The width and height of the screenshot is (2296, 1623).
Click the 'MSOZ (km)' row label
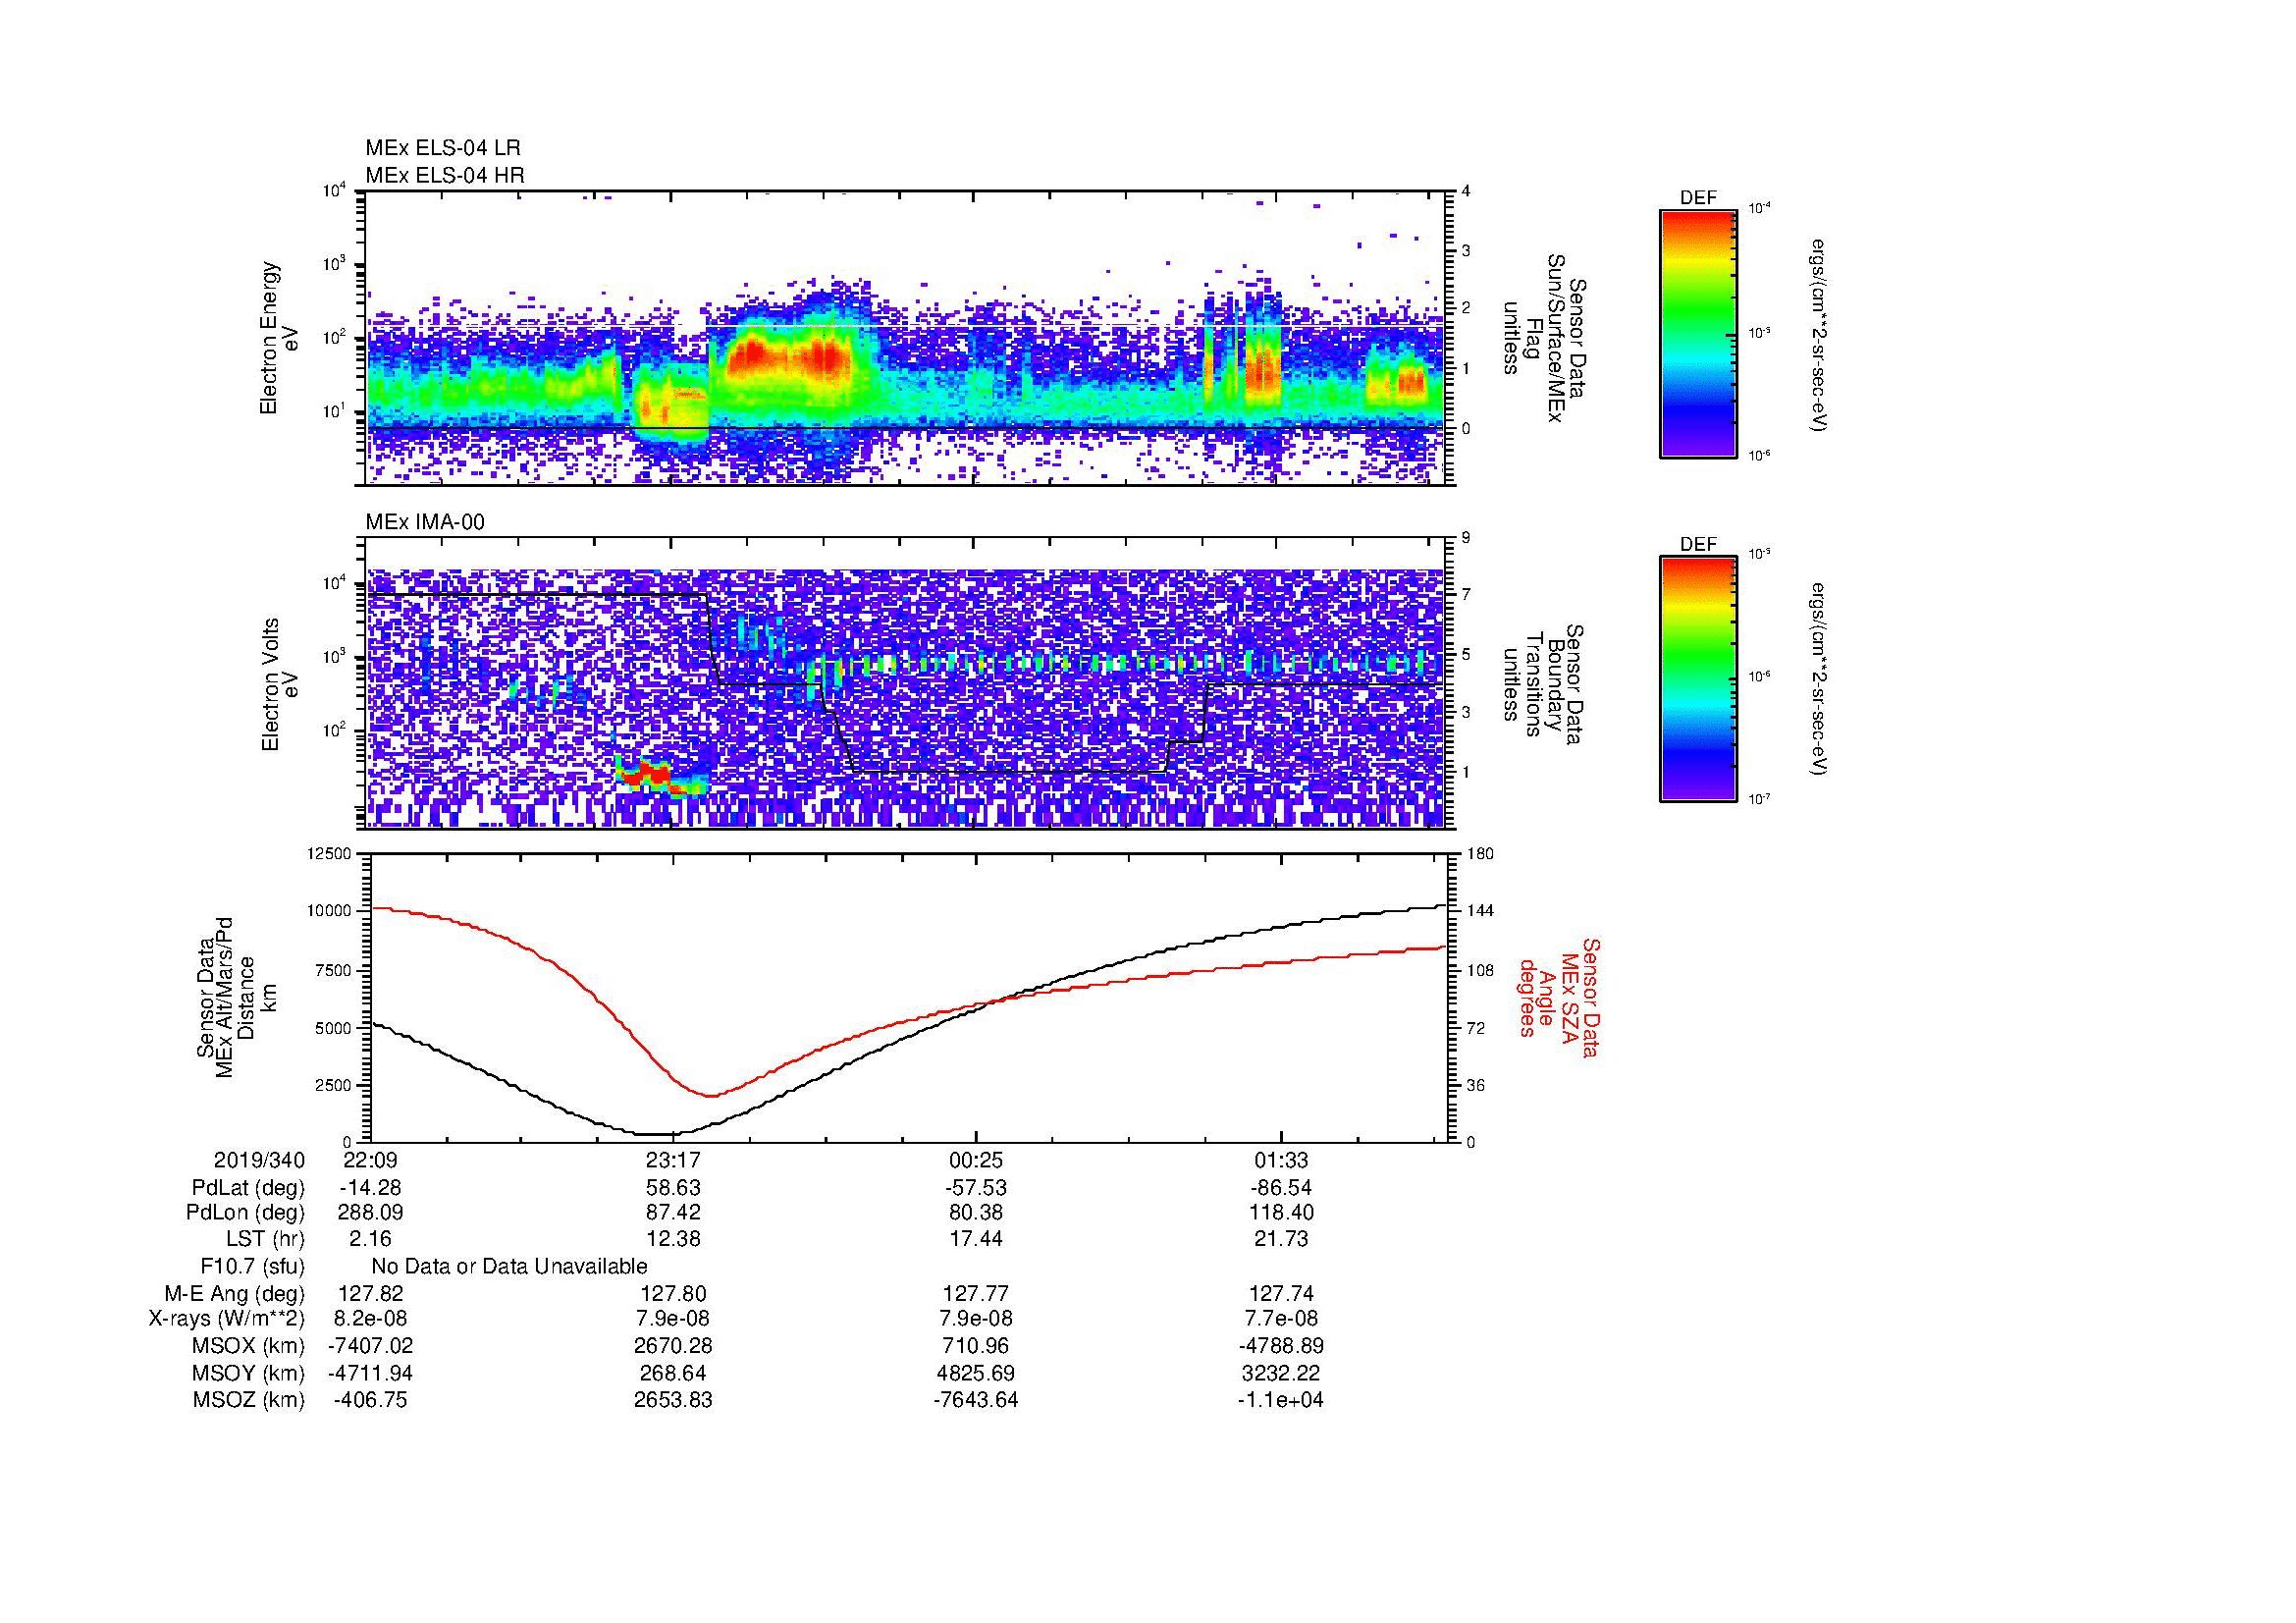tap(249, 1400)
